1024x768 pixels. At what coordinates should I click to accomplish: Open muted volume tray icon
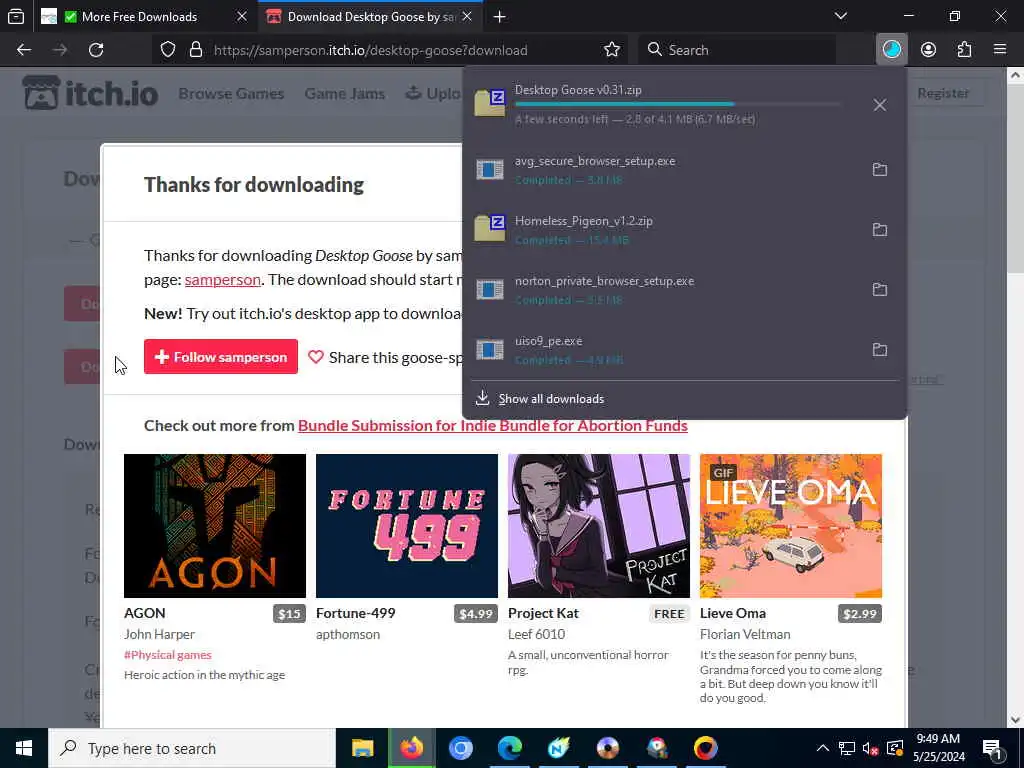click(870, 748)
